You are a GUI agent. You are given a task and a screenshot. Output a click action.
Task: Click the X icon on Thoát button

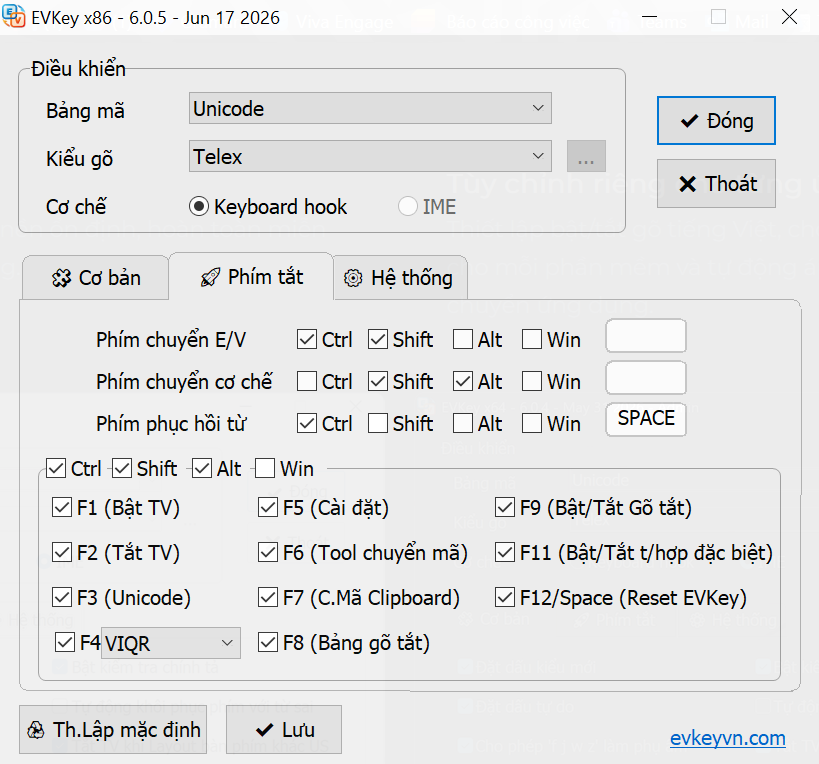tap(687, 184)
